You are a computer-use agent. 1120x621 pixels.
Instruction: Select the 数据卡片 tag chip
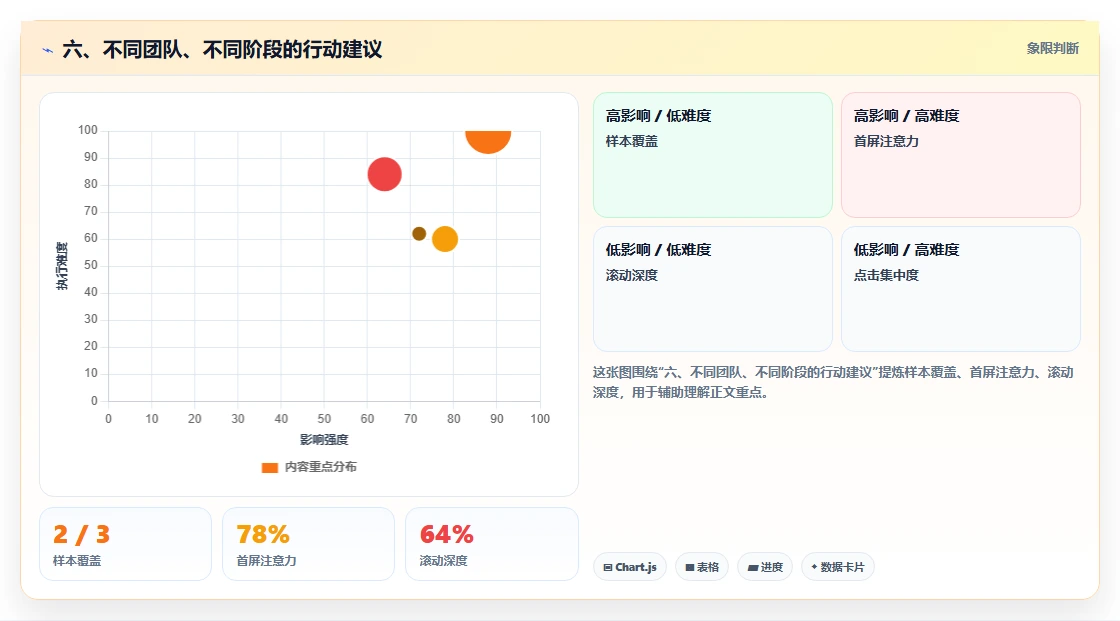coord(838,567)
